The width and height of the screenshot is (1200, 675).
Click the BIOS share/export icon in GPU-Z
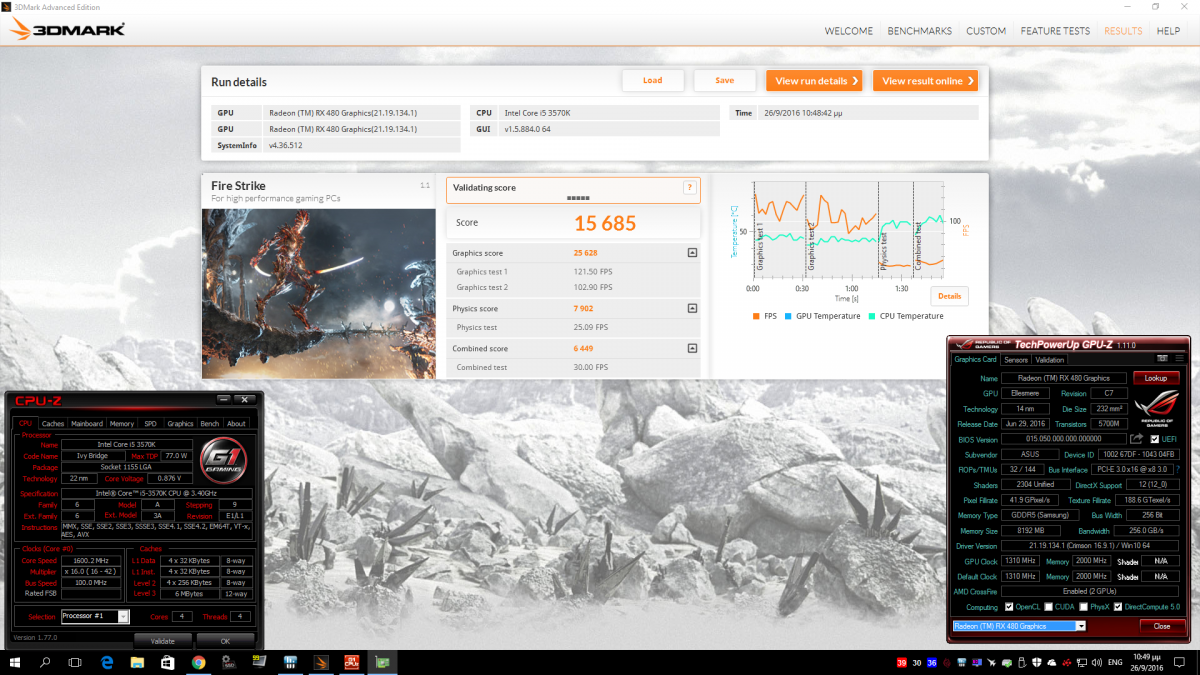pos(1137,439)
